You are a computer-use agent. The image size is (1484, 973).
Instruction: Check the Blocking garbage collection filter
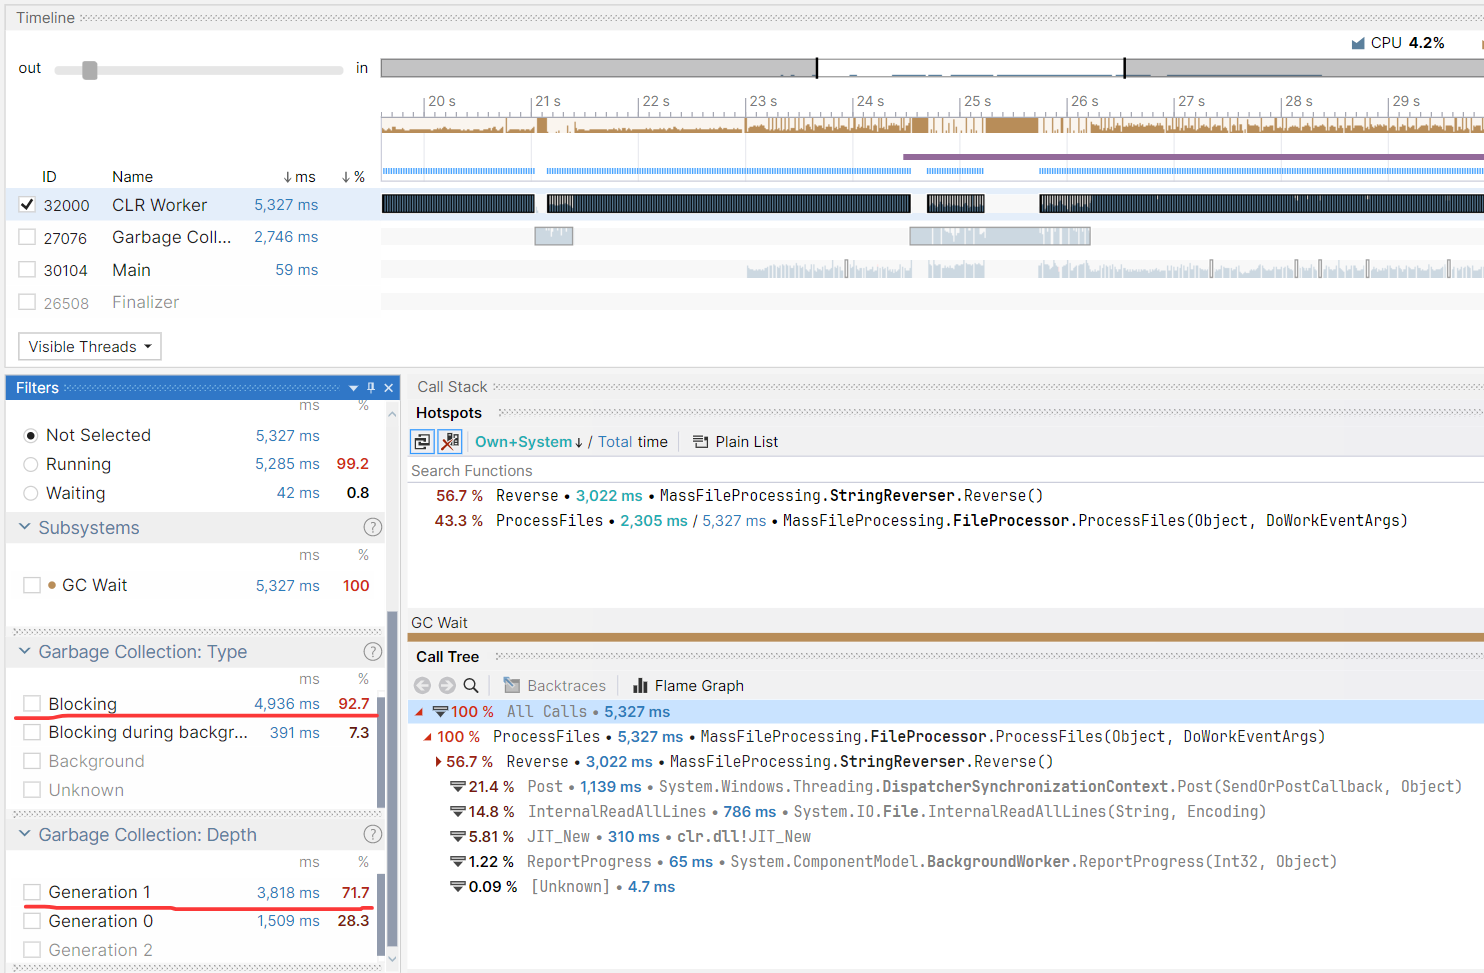[x=32, y=704]
